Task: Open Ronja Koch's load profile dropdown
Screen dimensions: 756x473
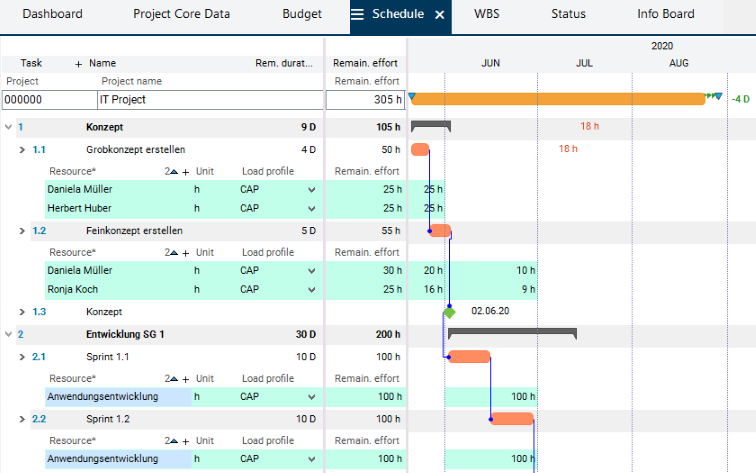Action: [x=311, y=291]
